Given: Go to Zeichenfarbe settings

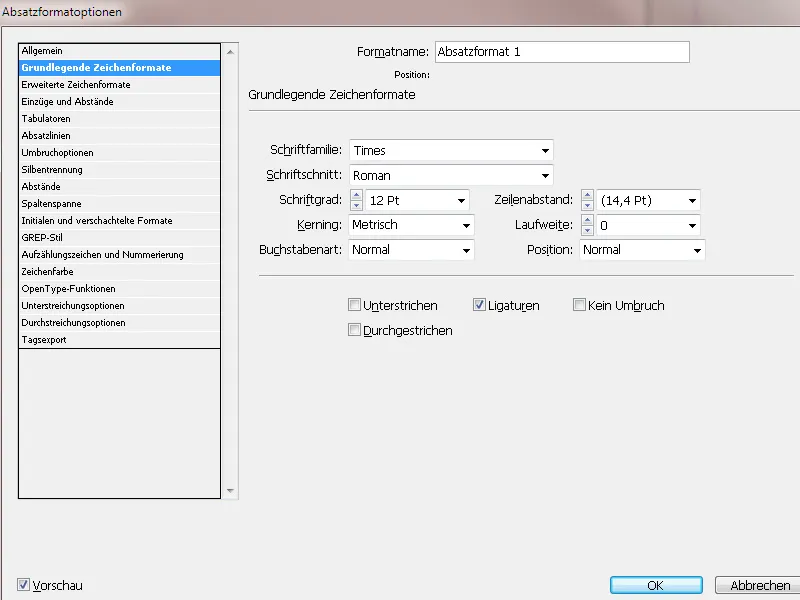Looking at the screenshot, I should tap(119, 271).
